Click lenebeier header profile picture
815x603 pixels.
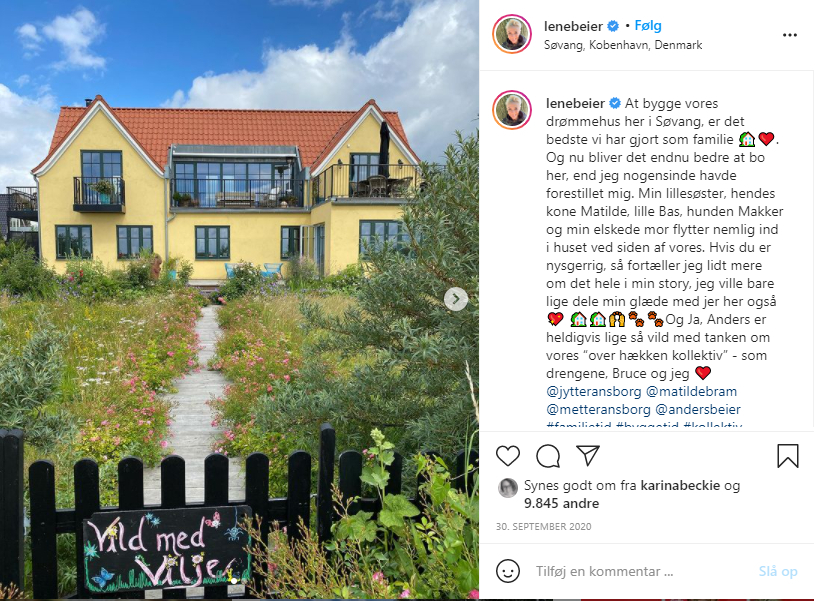[512, 34]
